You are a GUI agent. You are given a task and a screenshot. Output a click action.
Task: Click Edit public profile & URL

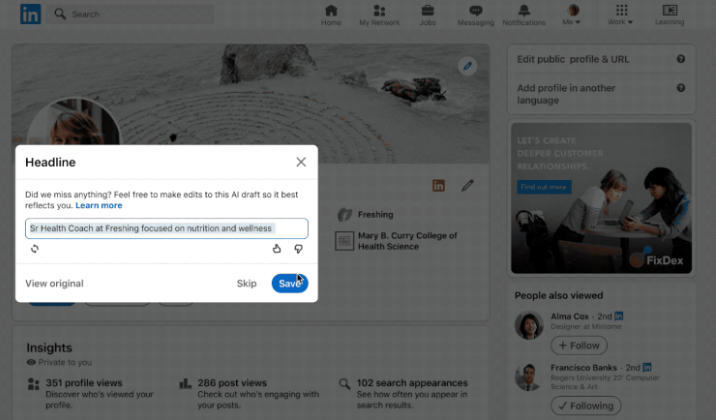573,59
